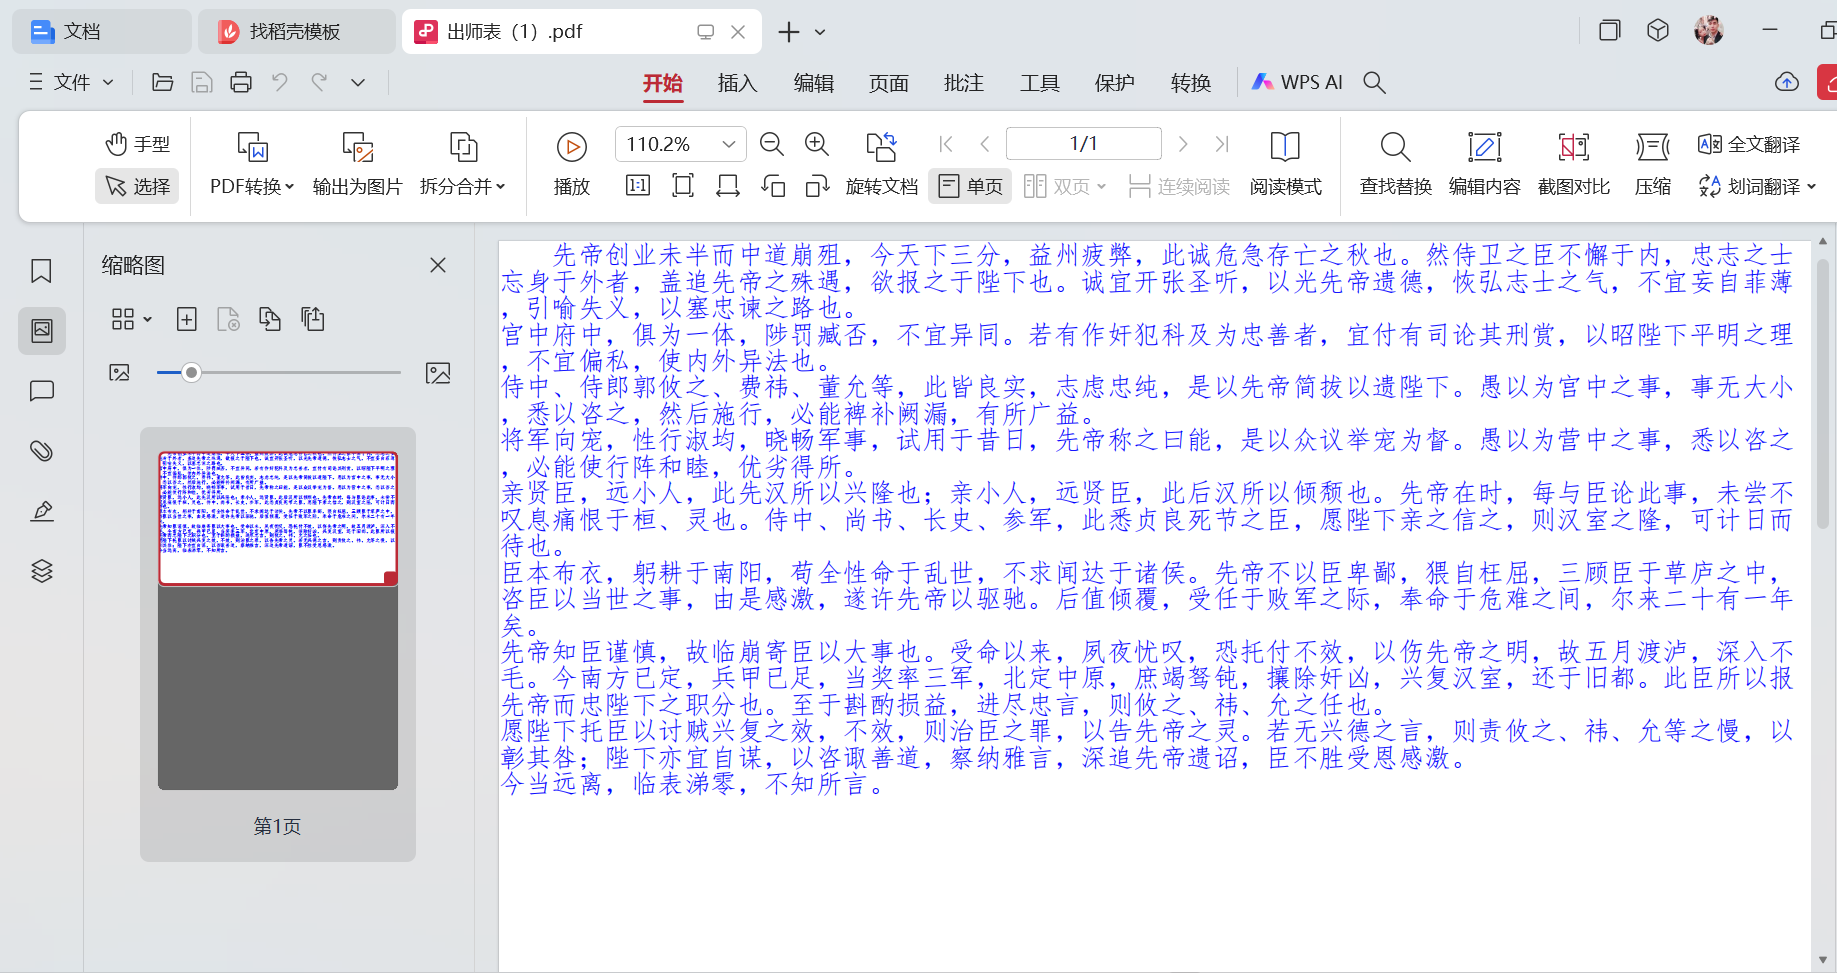Rotate counterclockwise icon

click(773, 185)
